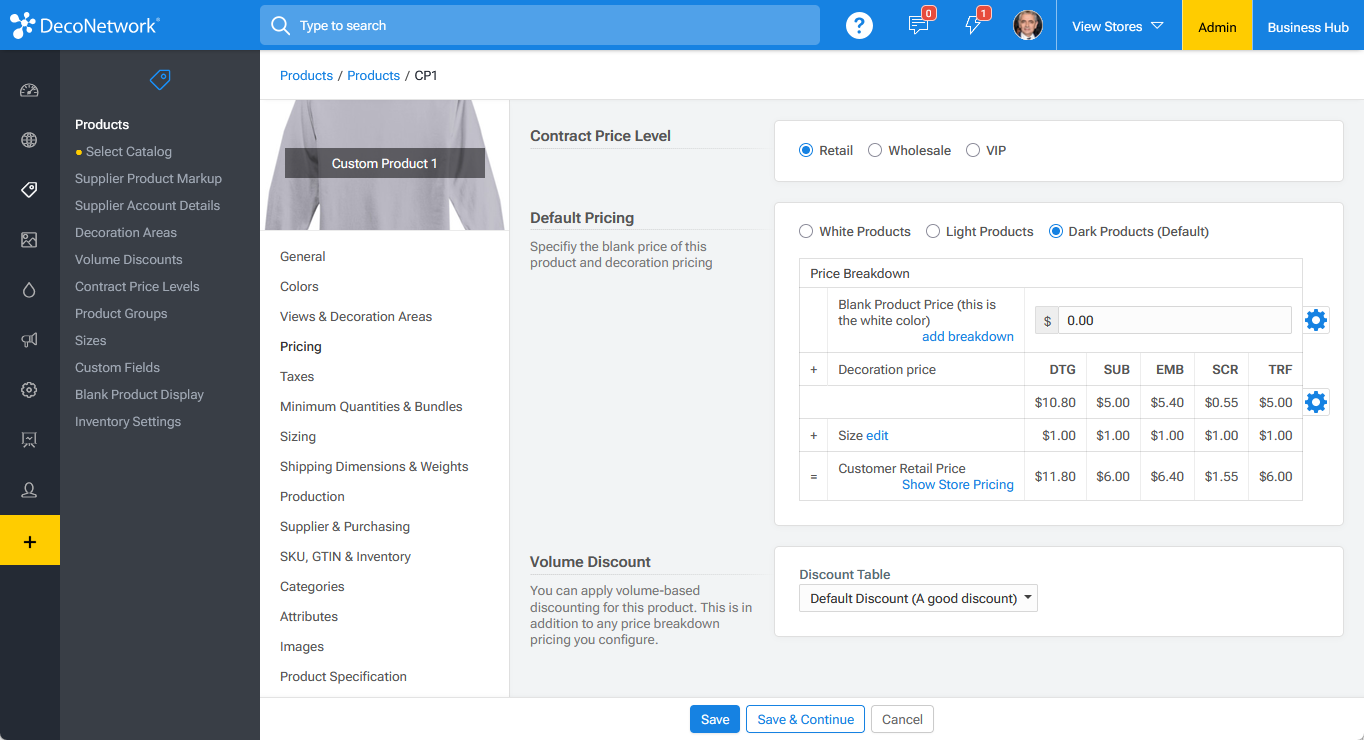This screenshot has width=1364, height=740.
Task: Open the megaphone marketing sidebar icon
Action: (29, 340)
